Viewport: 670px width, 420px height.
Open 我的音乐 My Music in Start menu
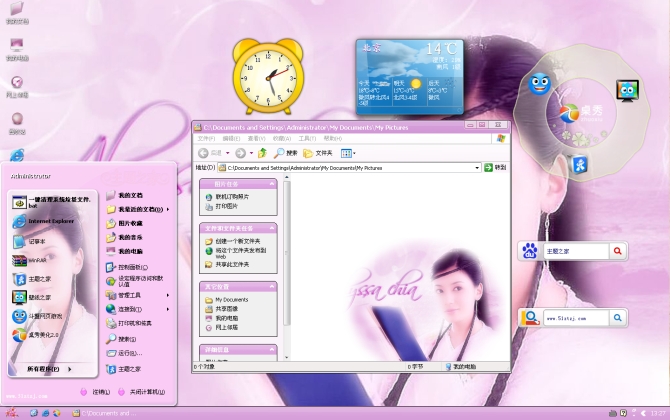[x=124, y=237]
